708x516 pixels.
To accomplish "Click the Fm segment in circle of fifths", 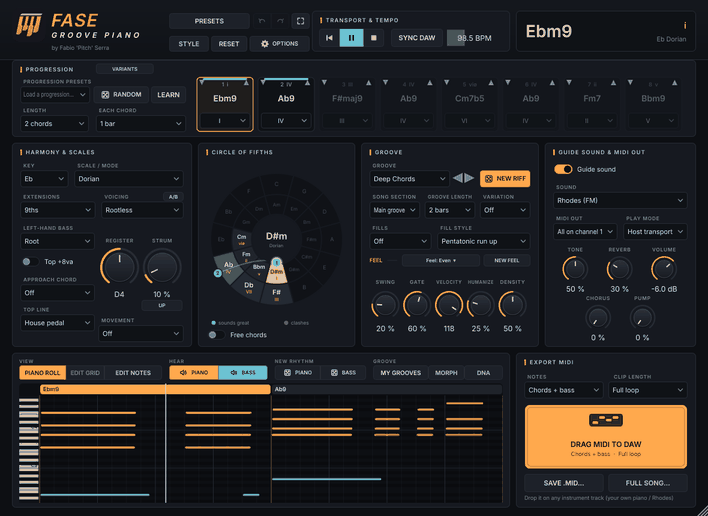I will coord(246,256).
